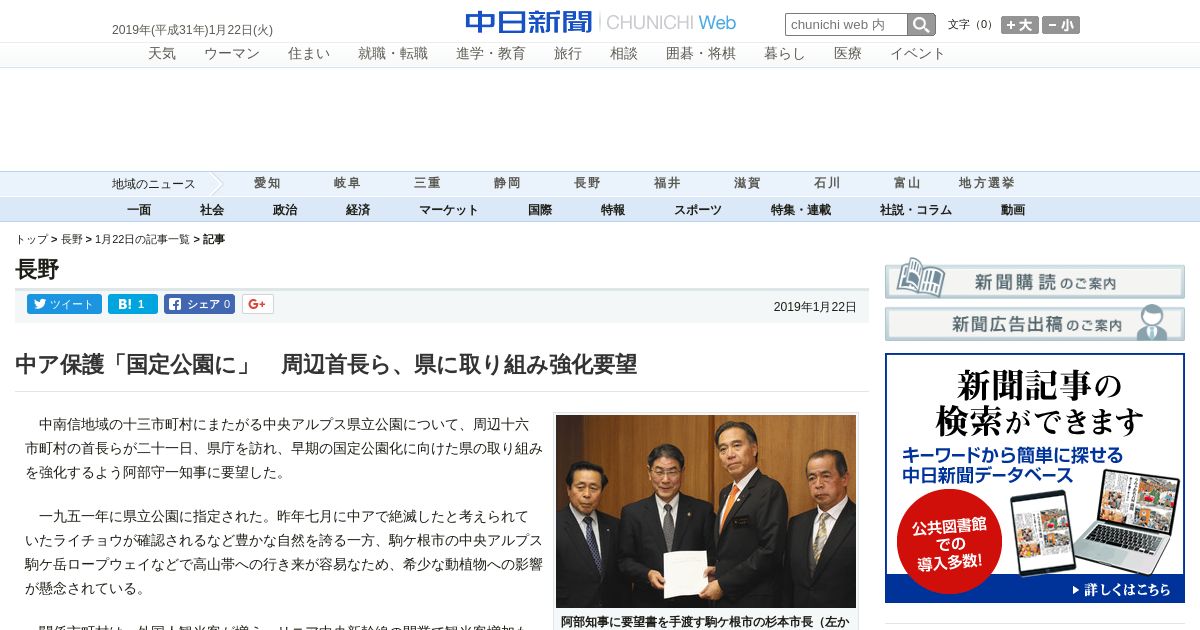Go to the 国際 category
1200x630 pixels.
(x=540, y=210)
